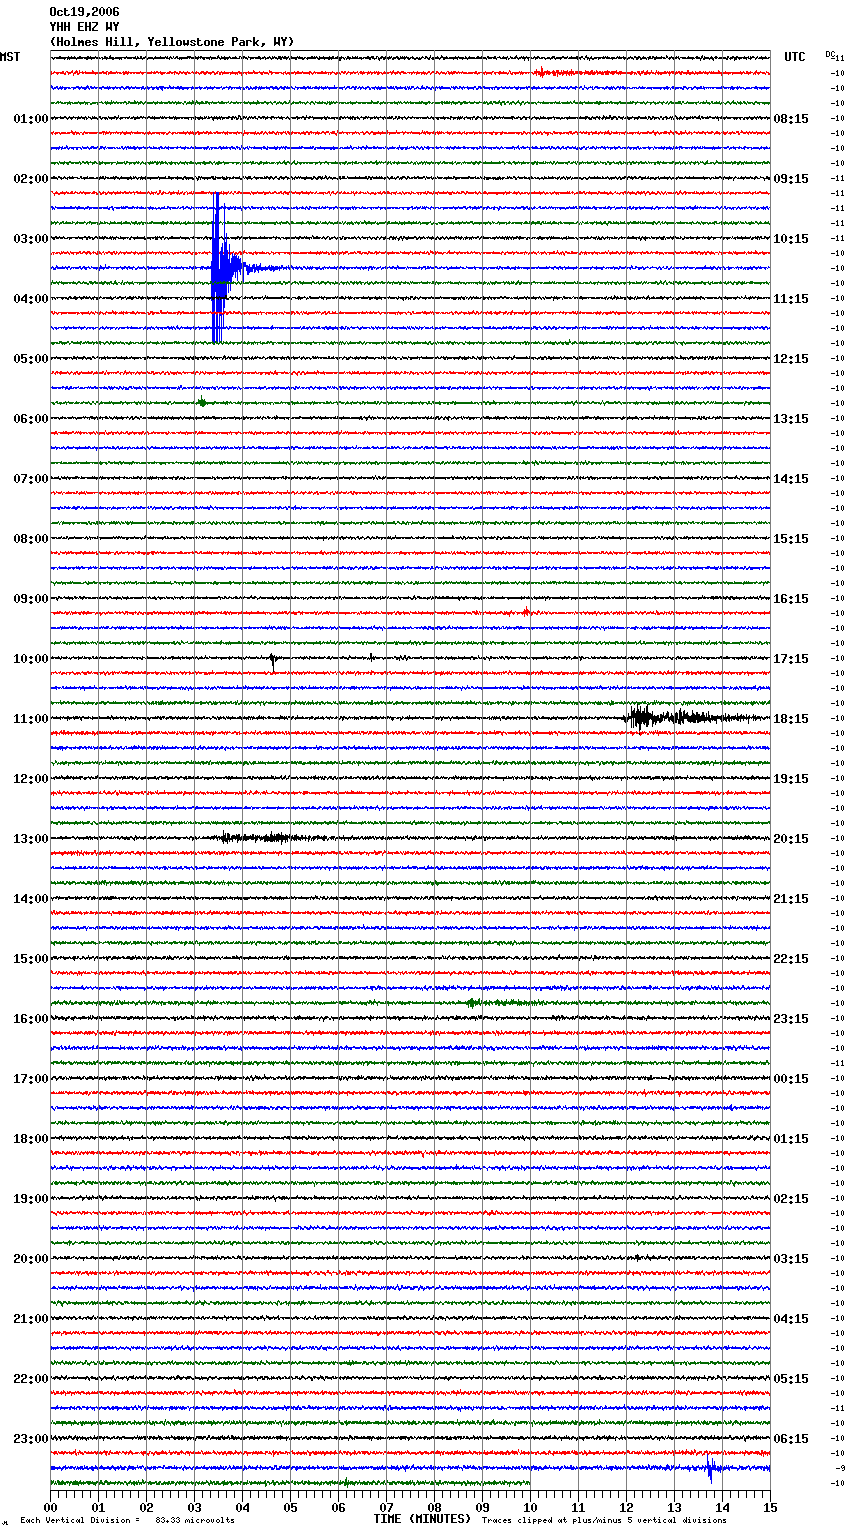Viewport: 850px width, 1534px height.
Task: Click the Holmes Hill, Yellowstone Park location title
Action: 172,42
